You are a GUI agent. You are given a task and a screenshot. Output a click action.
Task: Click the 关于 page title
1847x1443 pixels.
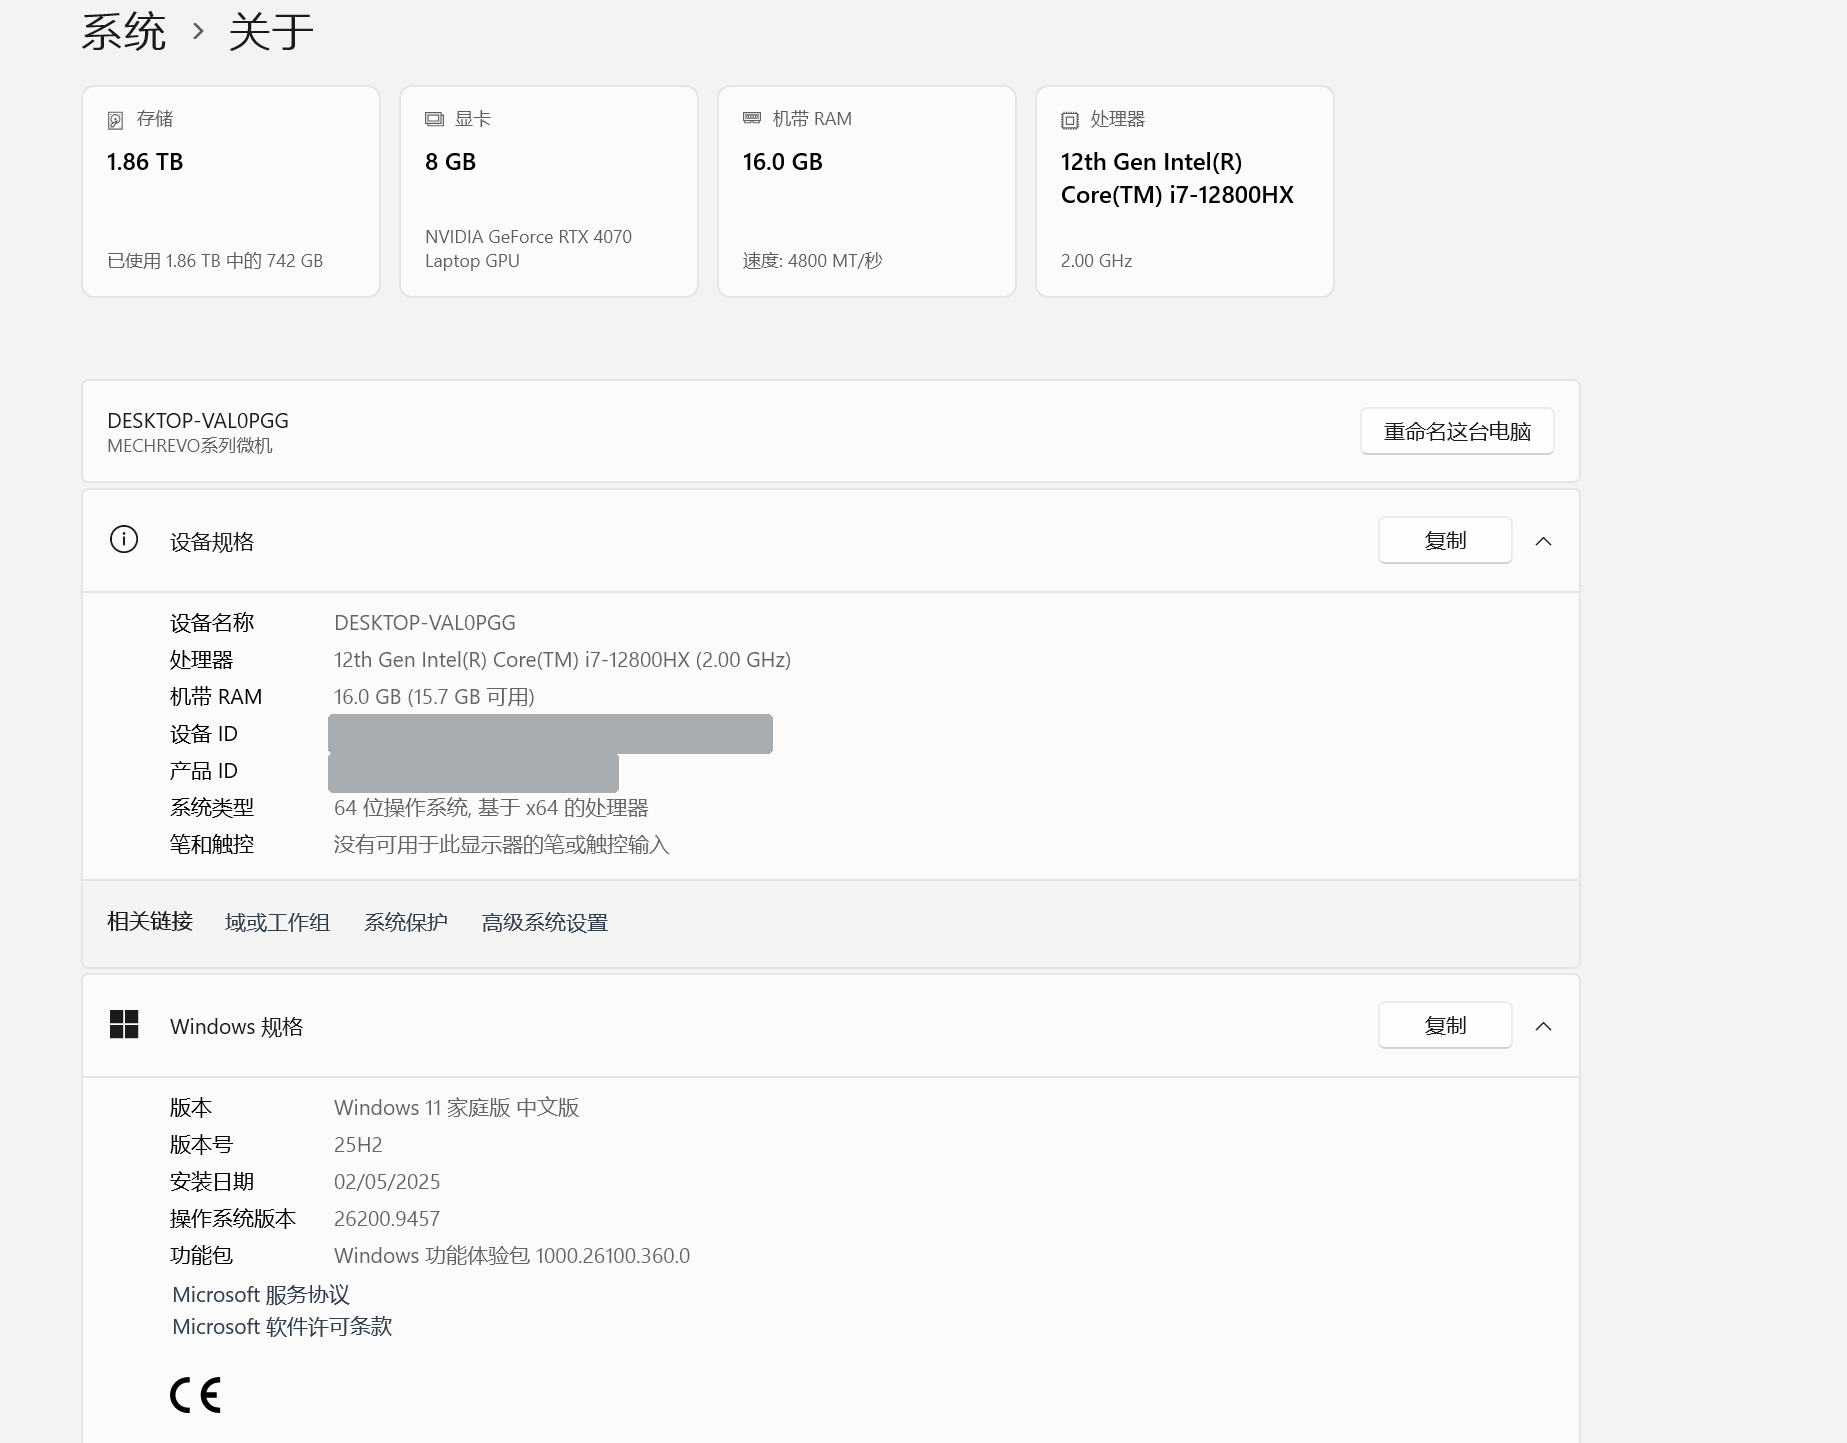pyautogui.click(x=271, y=32)
